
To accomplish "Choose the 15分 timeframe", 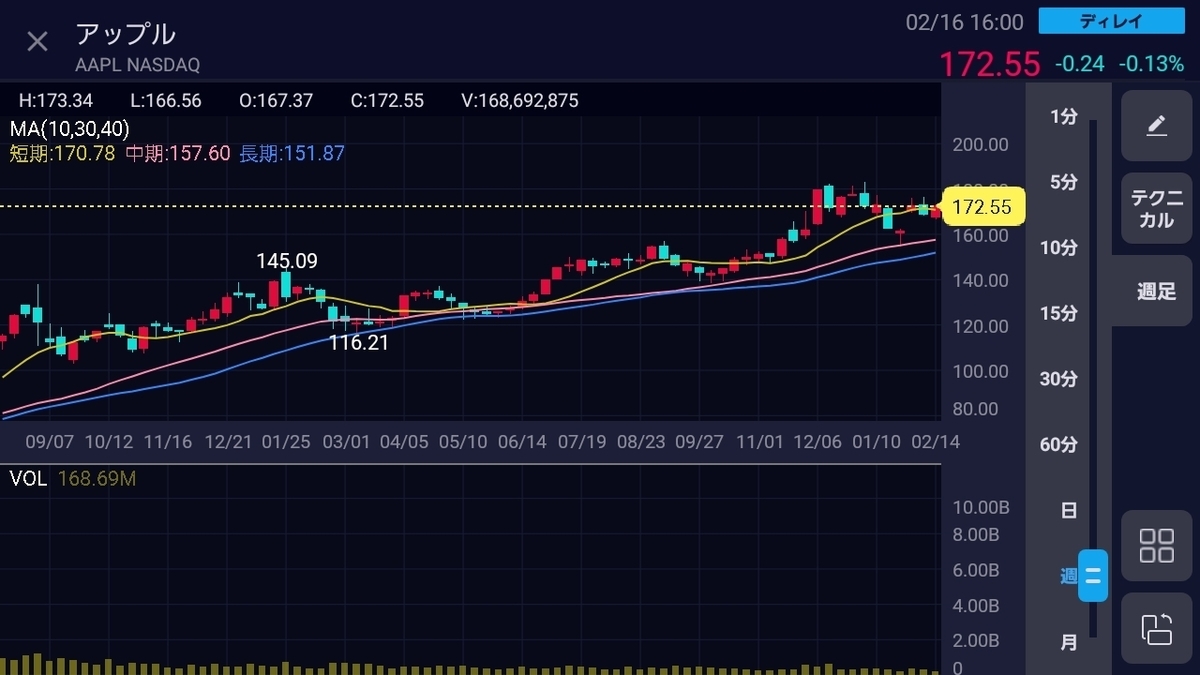I will pos(1059,313).
